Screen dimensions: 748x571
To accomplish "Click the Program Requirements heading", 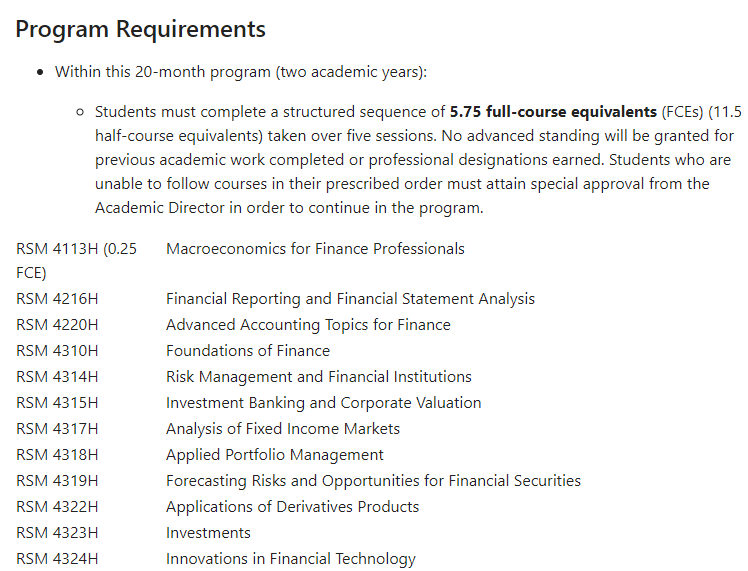I will click(140, 29).
